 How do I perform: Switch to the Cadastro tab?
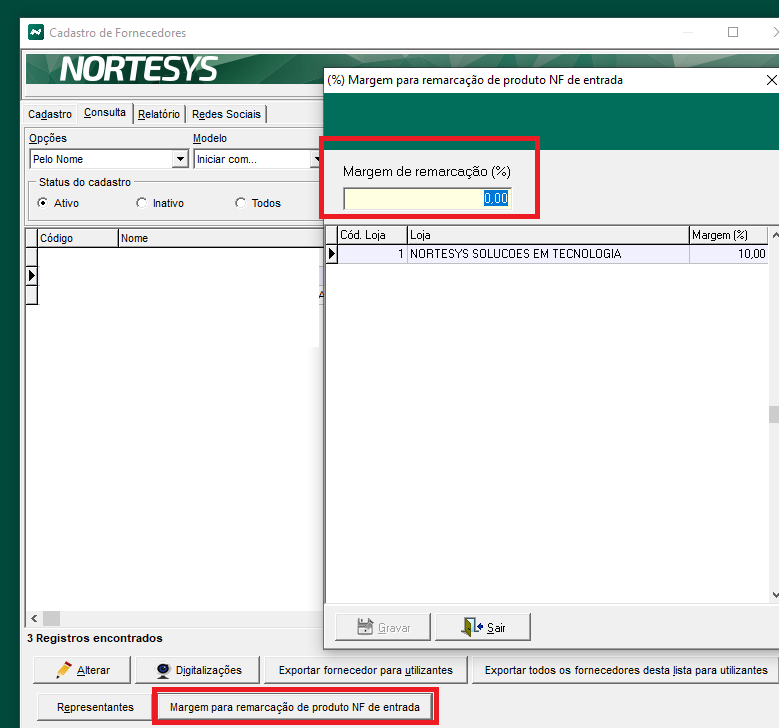pos(50,114)
